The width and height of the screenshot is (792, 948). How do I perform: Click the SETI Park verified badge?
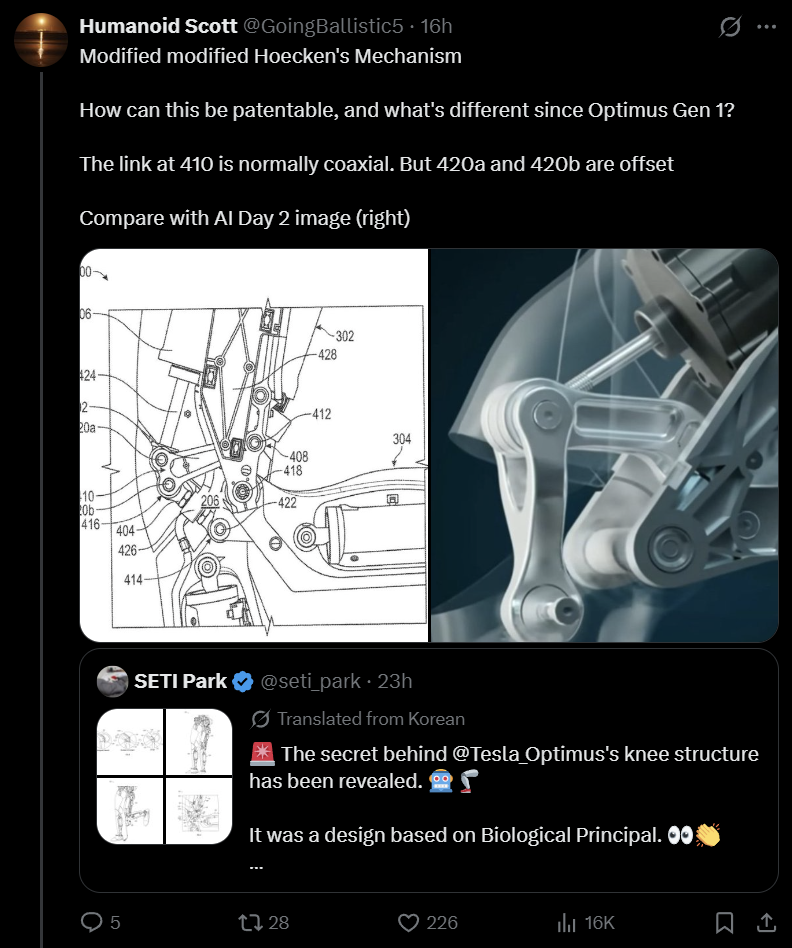(x=243, y=682)
